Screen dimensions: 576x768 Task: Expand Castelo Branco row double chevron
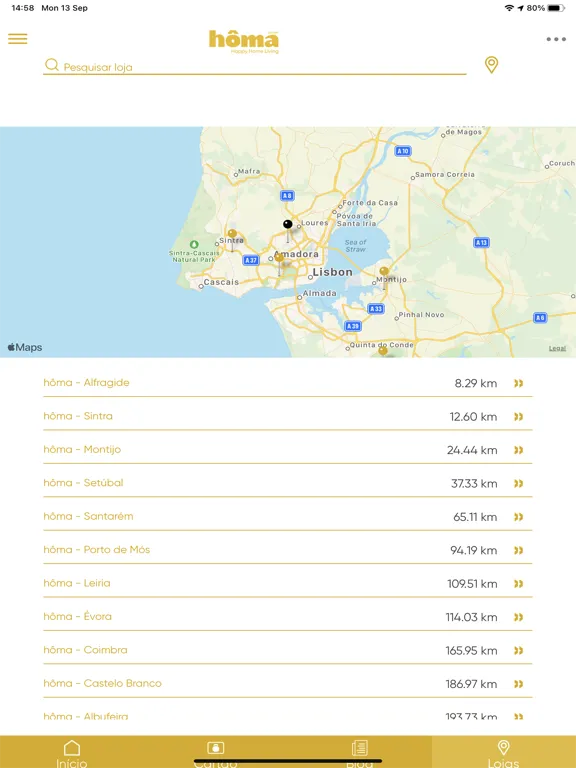pos(518,684)
